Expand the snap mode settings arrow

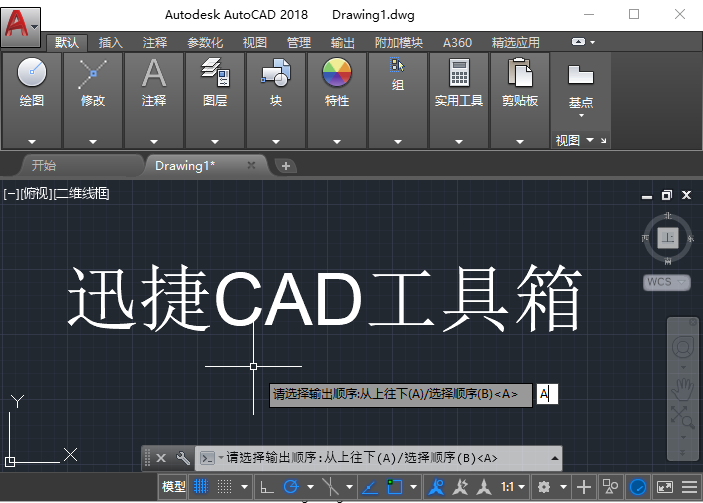coord(244,487)
